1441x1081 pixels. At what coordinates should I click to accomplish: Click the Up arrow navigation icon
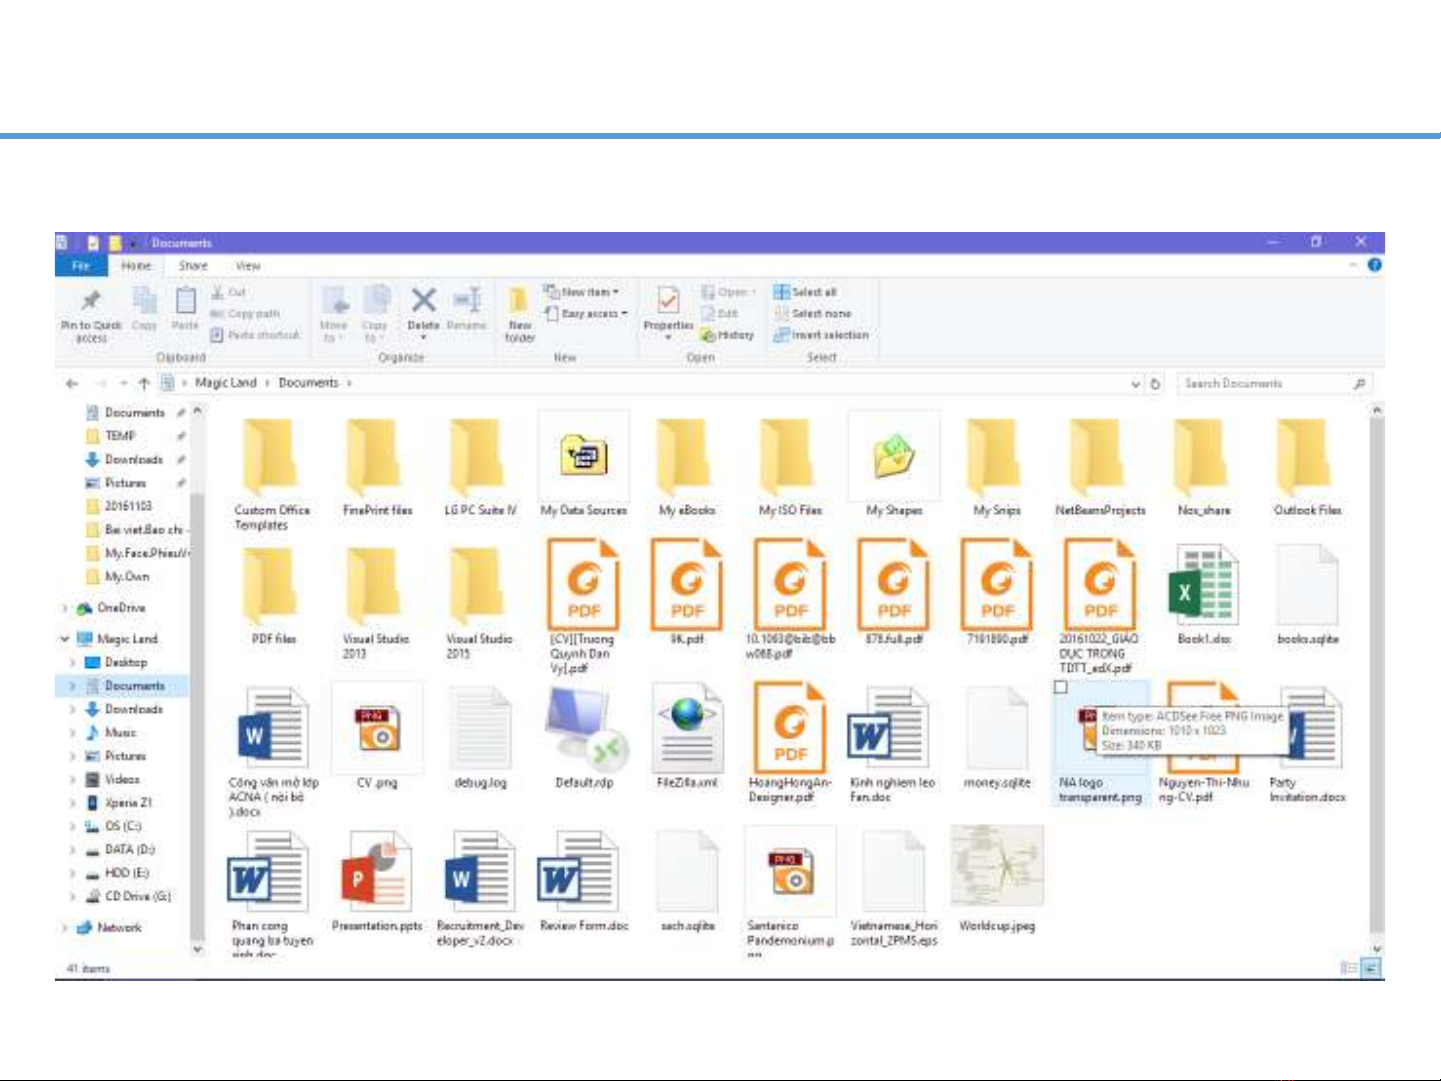144,383
